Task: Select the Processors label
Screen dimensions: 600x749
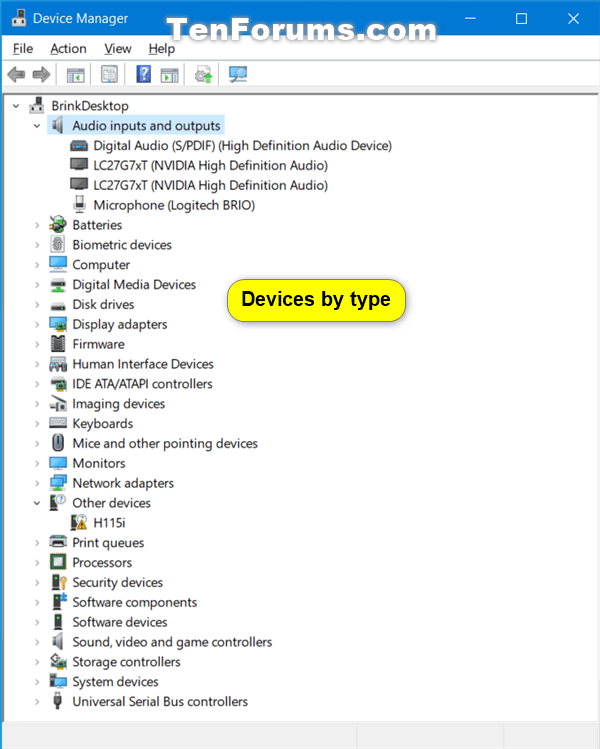Action: click(x=102, y=562)
